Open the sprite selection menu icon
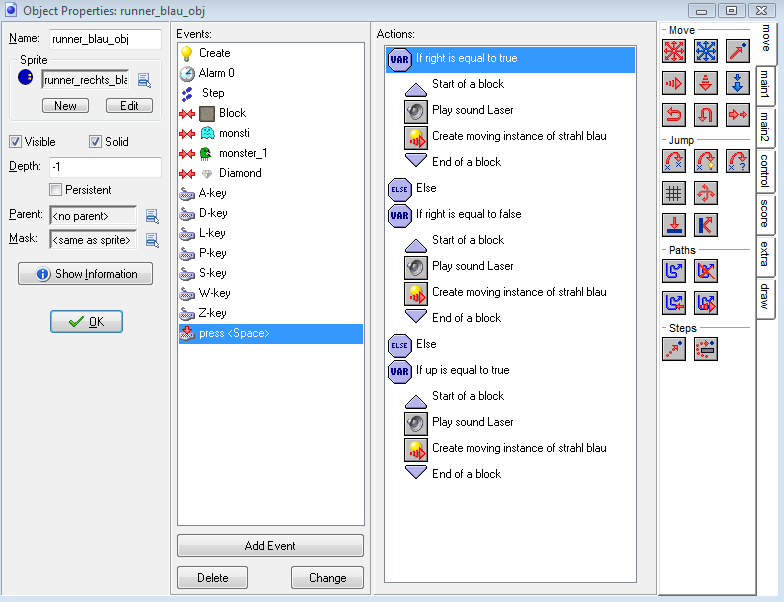Screen dimensions: 784x602 point(144,80)
